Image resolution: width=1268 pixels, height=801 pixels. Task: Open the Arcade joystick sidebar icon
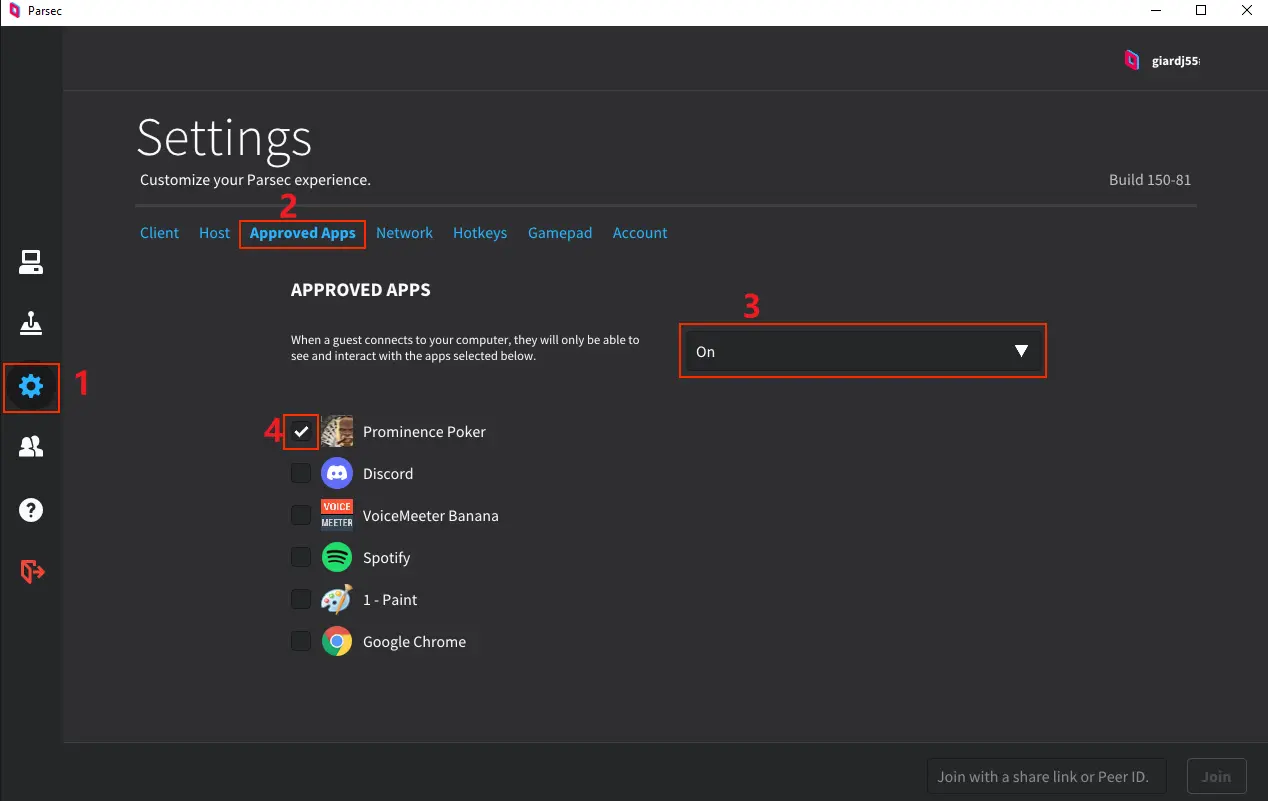point(31,323)
